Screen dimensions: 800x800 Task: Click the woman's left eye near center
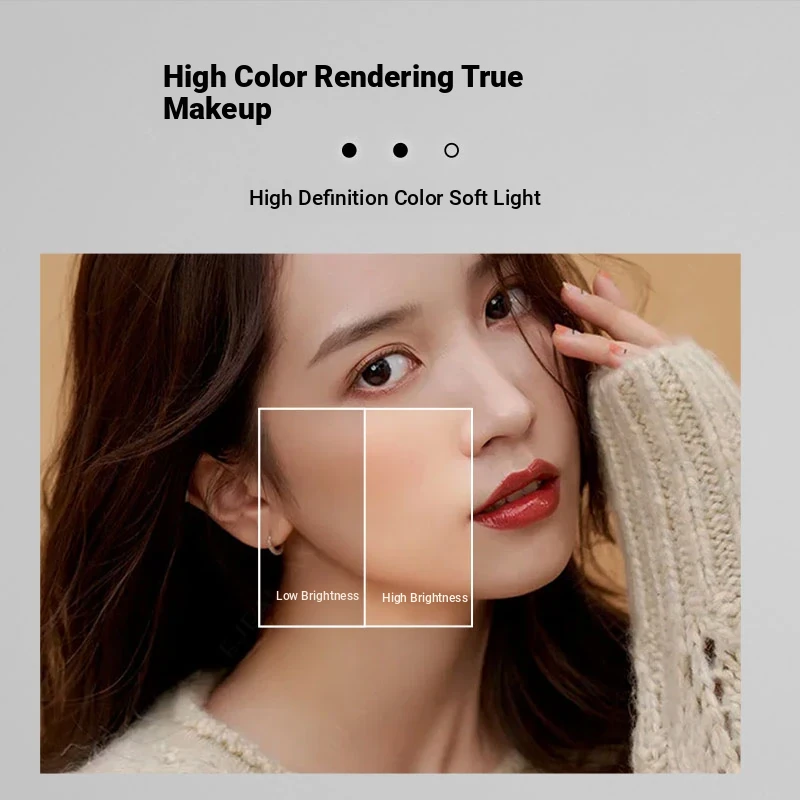384,369
